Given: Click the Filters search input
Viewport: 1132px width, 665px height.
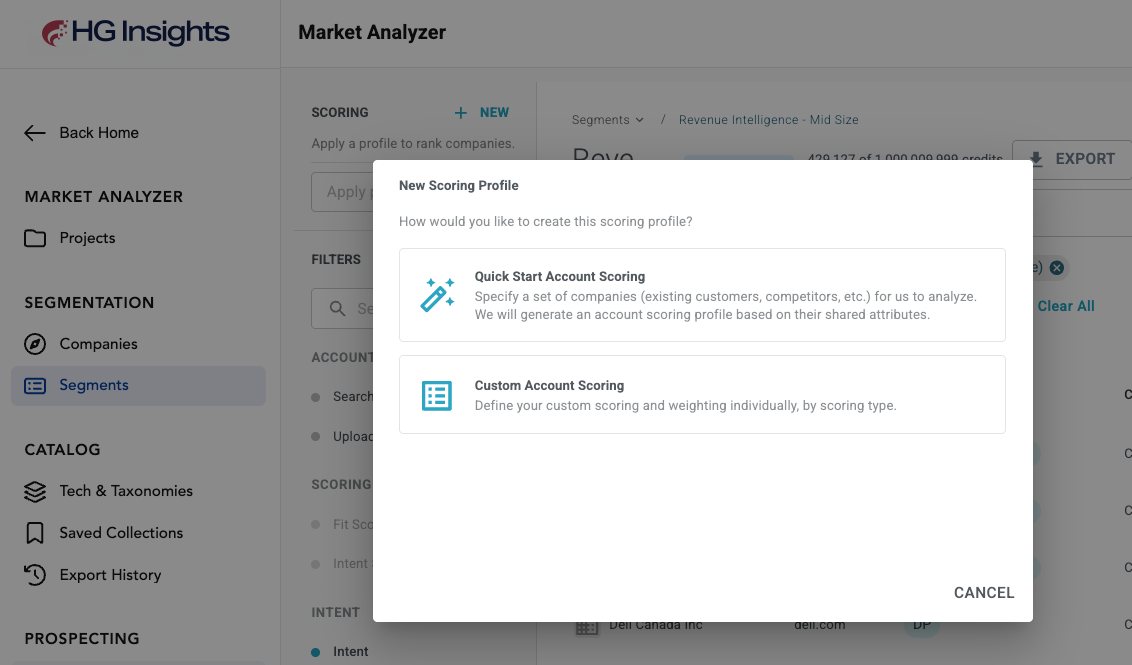Looking at the screenshot, I should point(342,309).
